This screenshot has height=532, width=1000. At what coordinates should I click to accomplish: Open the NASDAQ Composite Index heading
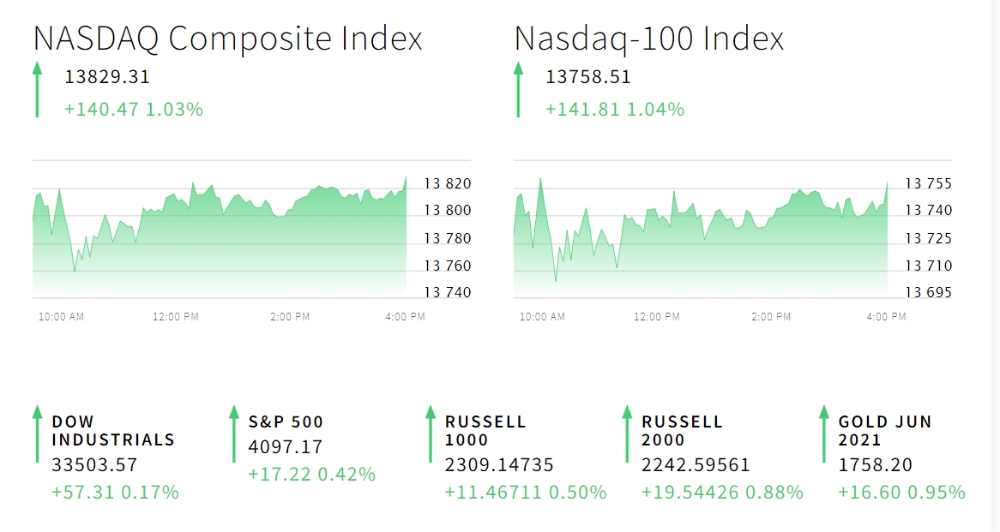coord(228,39)
